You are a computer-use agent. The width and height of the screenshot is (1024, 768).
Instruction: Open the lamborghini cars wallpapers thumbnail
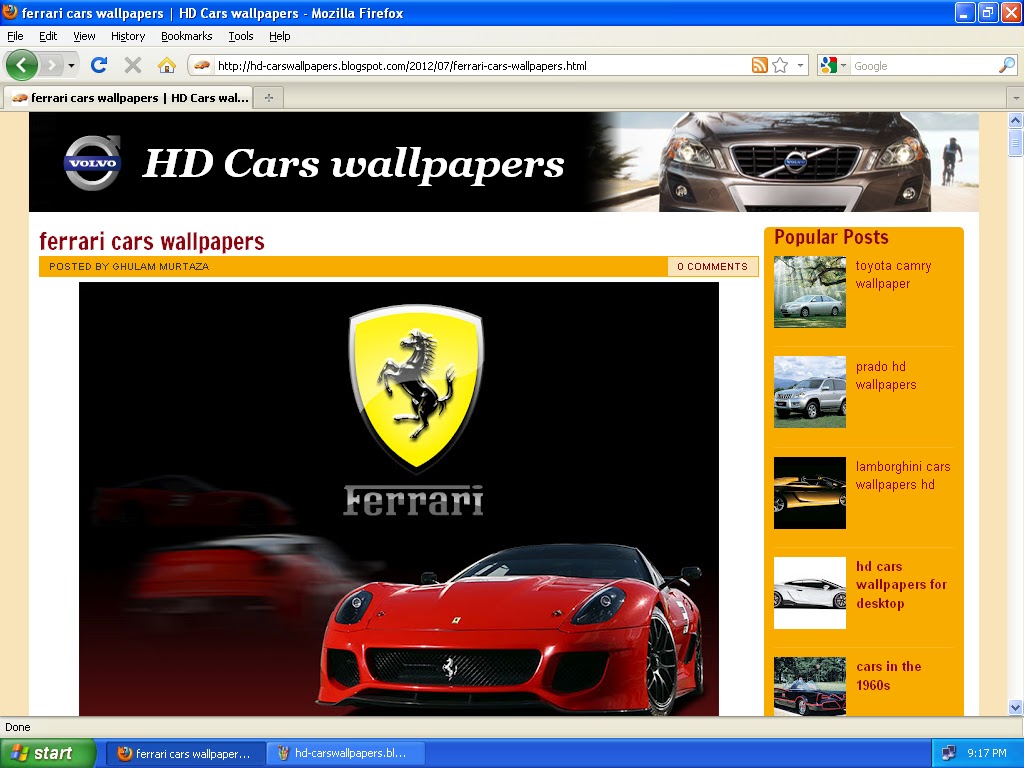click(810, 492)
